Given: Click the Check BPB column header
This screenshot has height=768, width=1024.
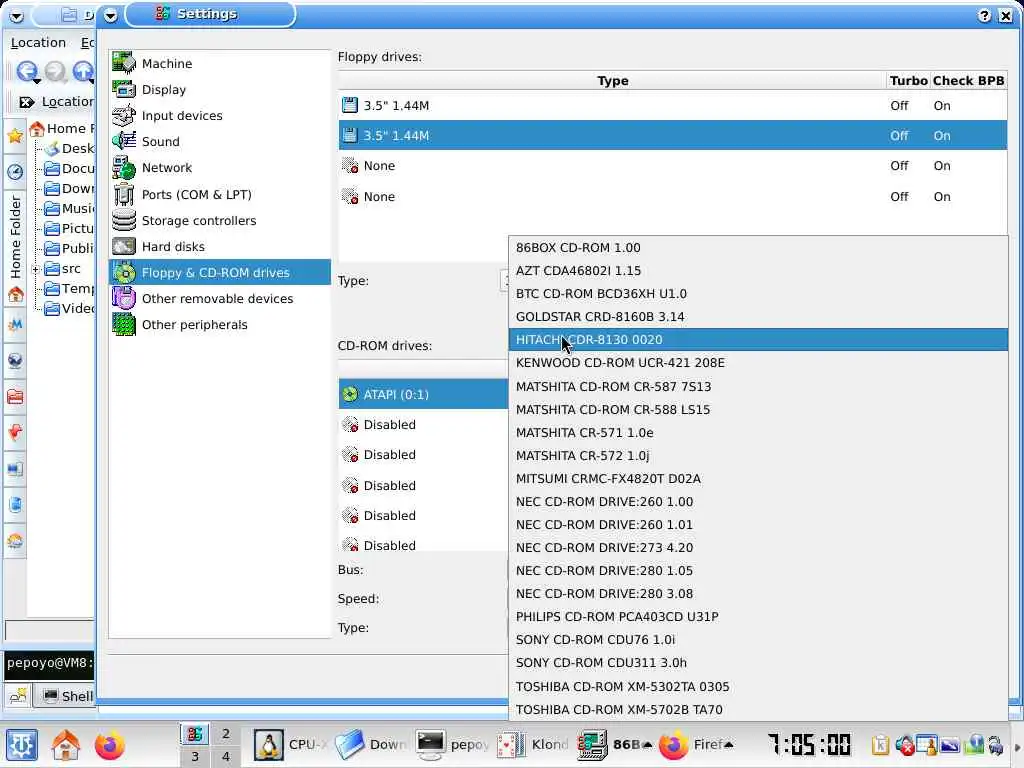Looking at the screenshot, I should [x=968, y=80].
